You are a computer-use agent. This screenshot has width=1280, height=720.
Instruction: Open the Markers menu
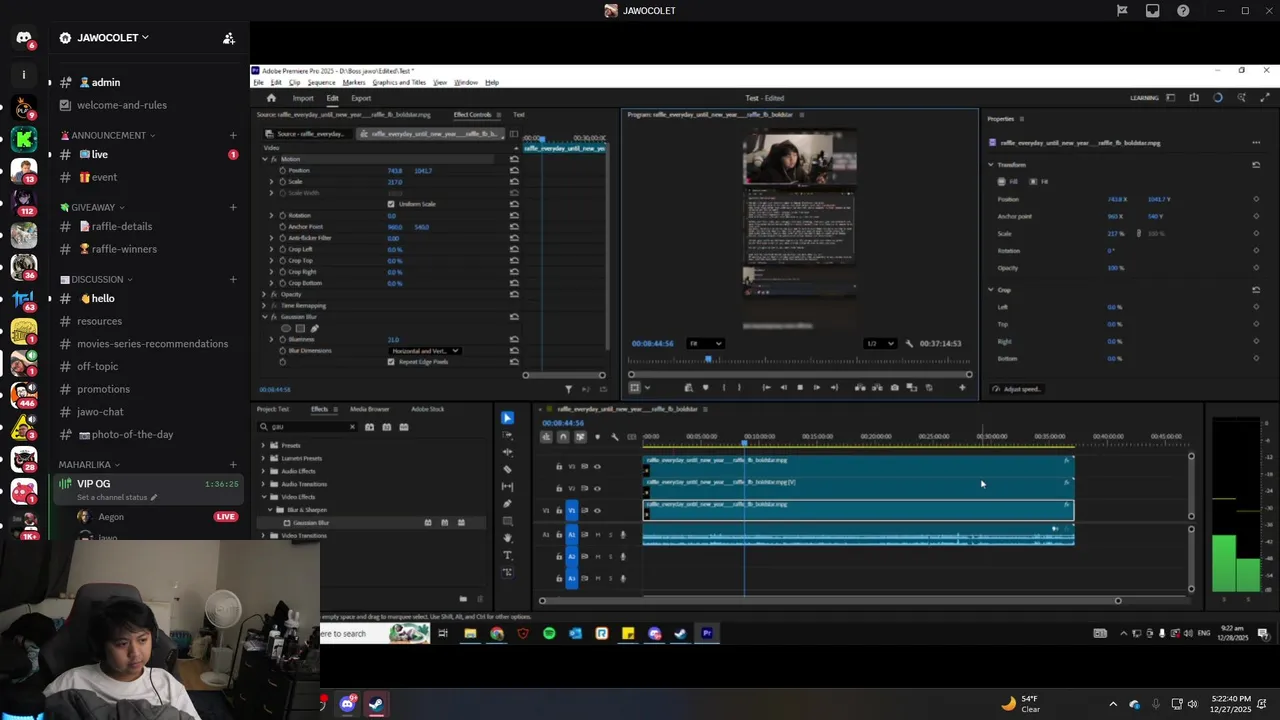pyautogui.click(x=354, y=82)
